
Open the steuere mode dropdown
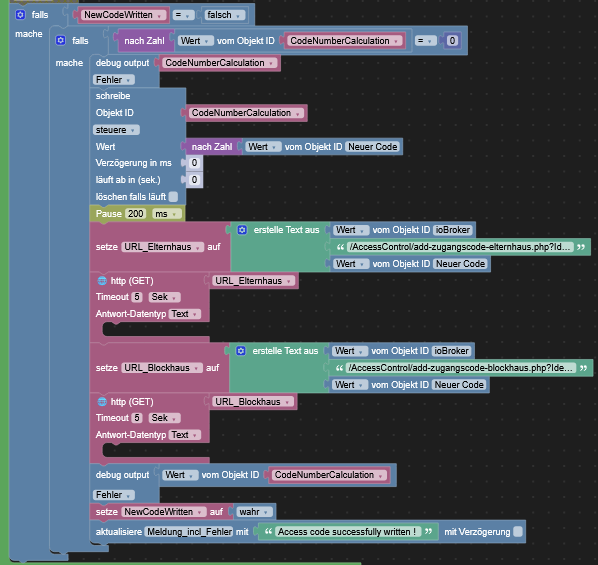tap(116, 130)
